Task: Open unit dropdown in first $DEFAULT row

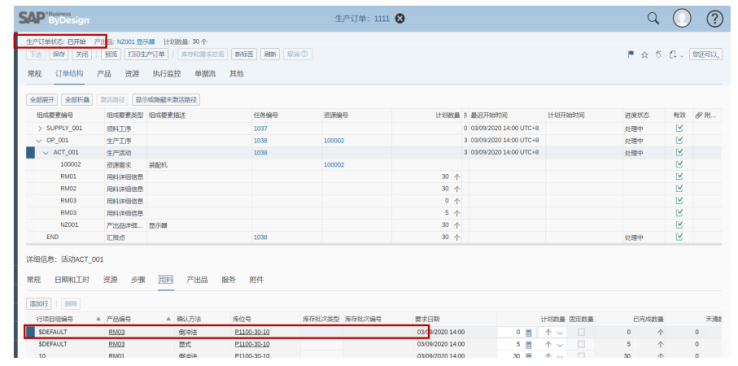Action: pyautogui.click(x=560, y=332)
